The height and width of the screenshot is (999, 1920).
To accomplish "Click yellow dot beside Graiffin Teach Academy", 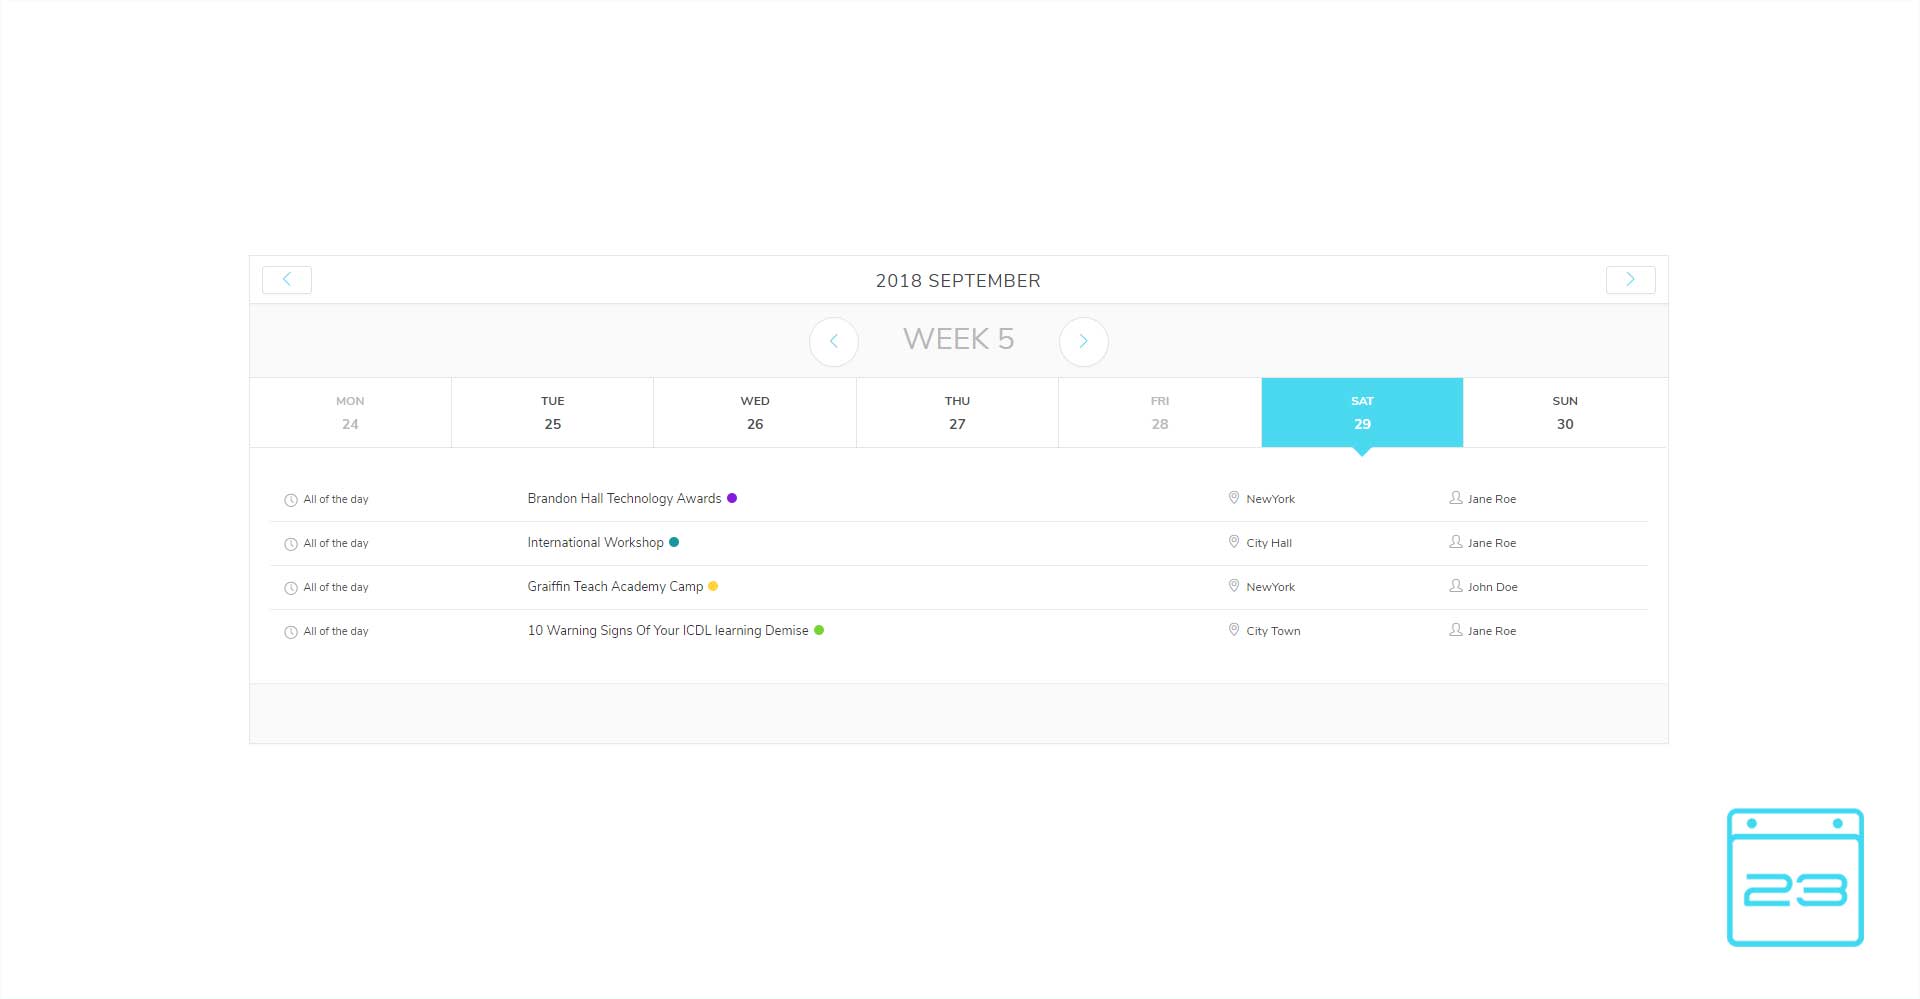I will tap(713, 586).
